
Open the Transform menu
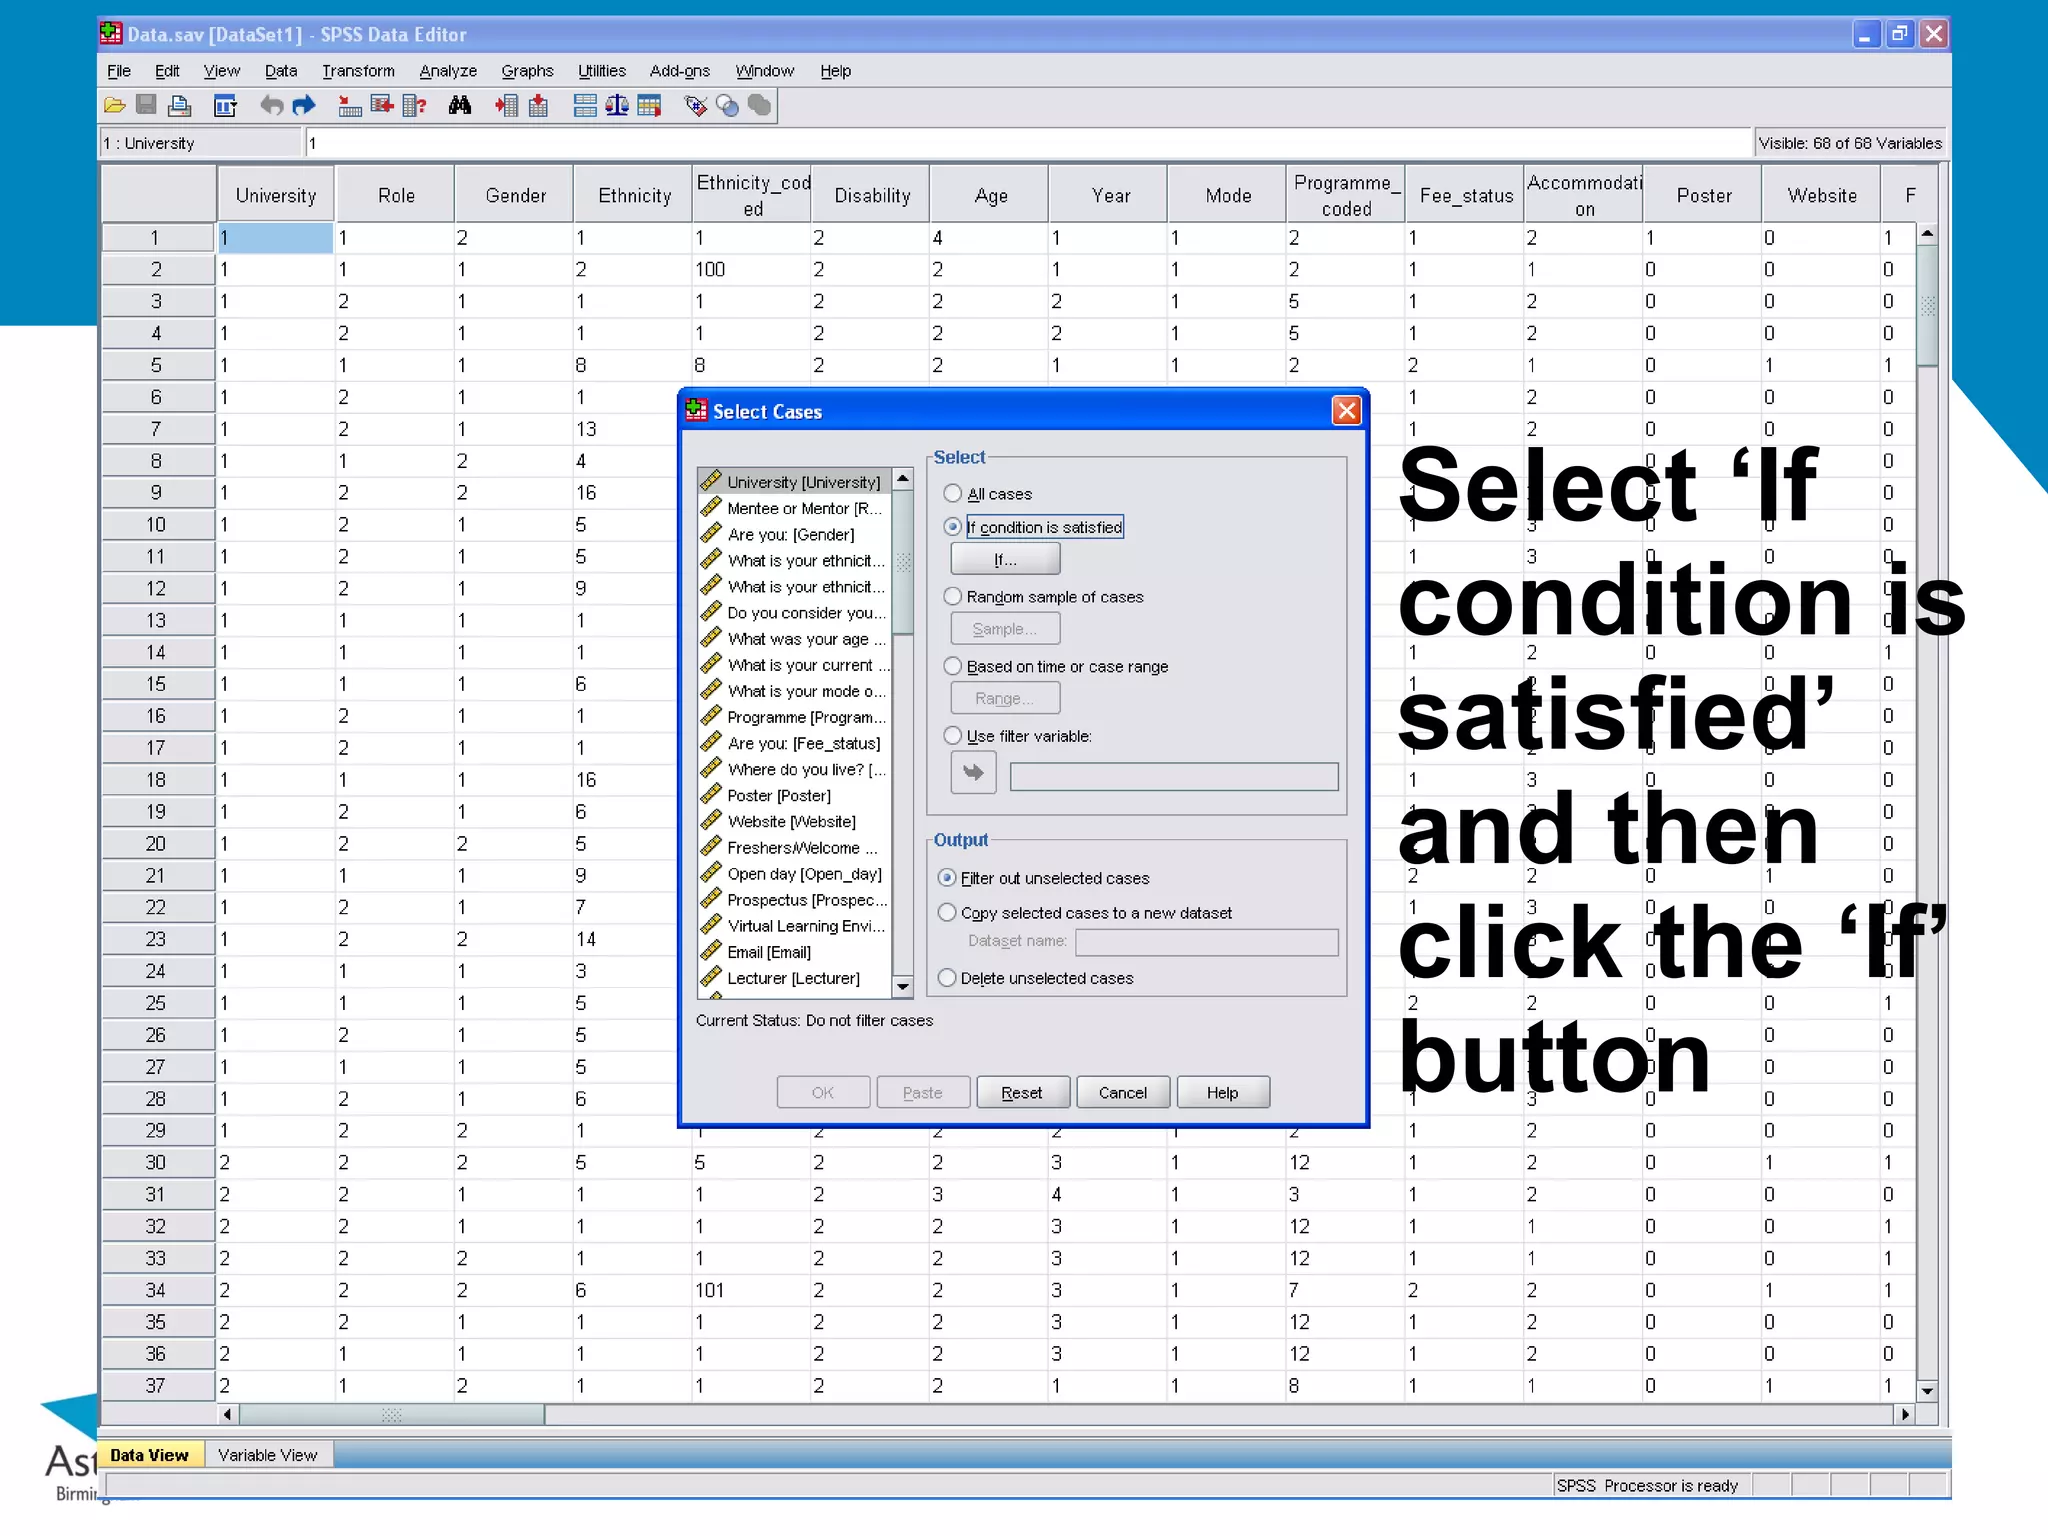coord(358,71)
